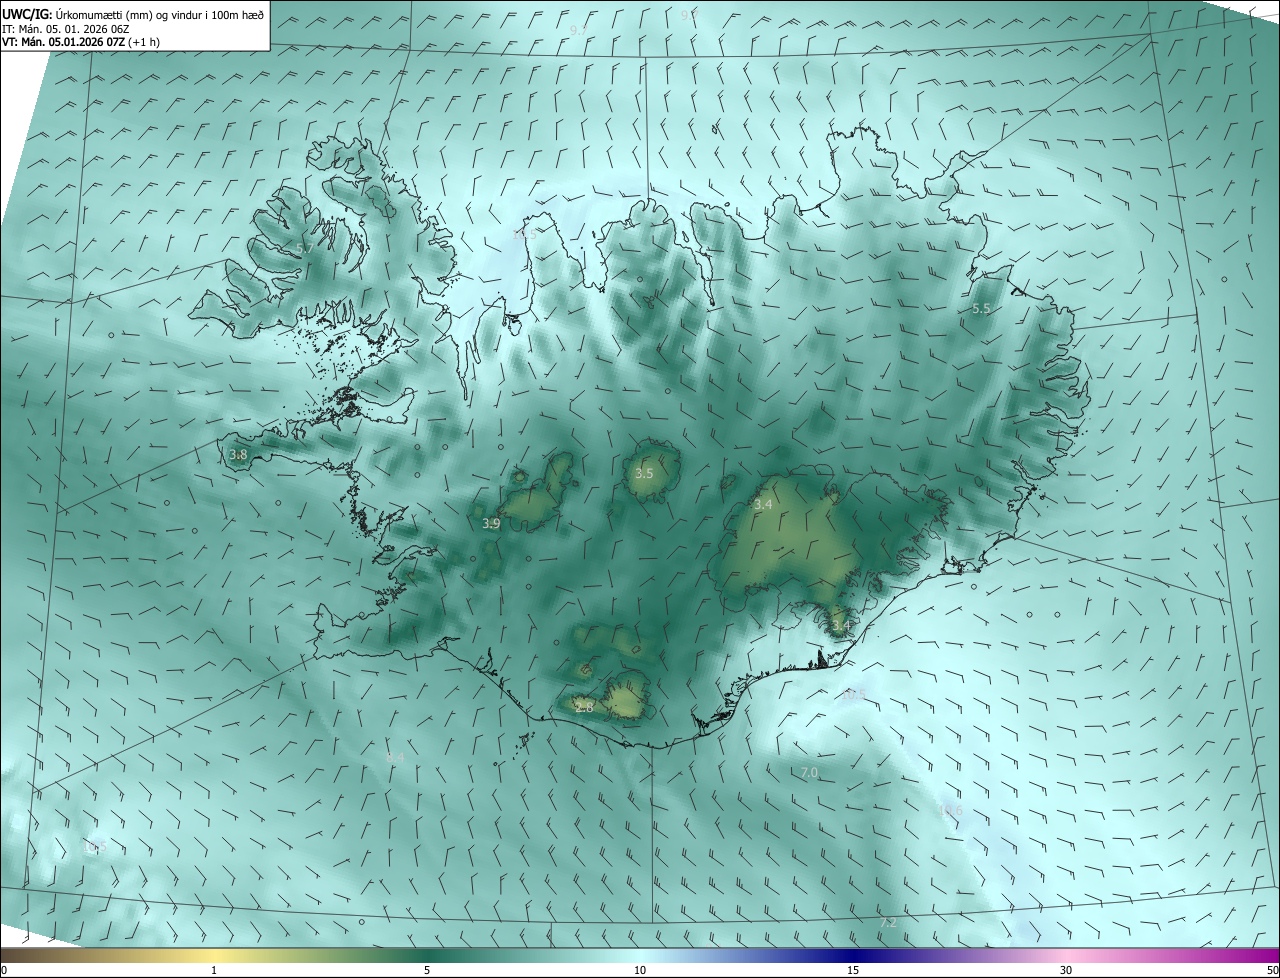Click the 5.5 value in the northeast

(x=981, y=309)
